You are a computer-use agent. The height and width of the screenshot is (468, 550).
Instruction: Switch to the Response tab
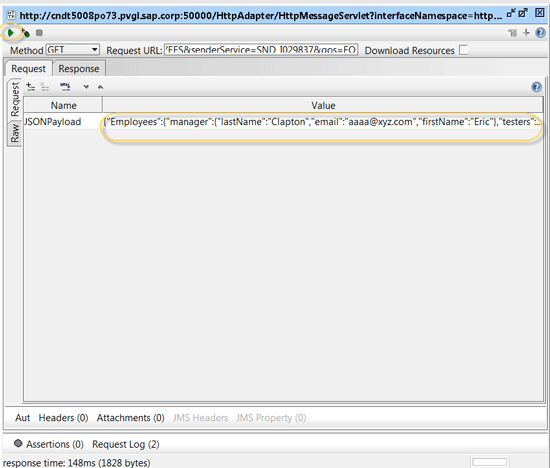tap(79, 69)
